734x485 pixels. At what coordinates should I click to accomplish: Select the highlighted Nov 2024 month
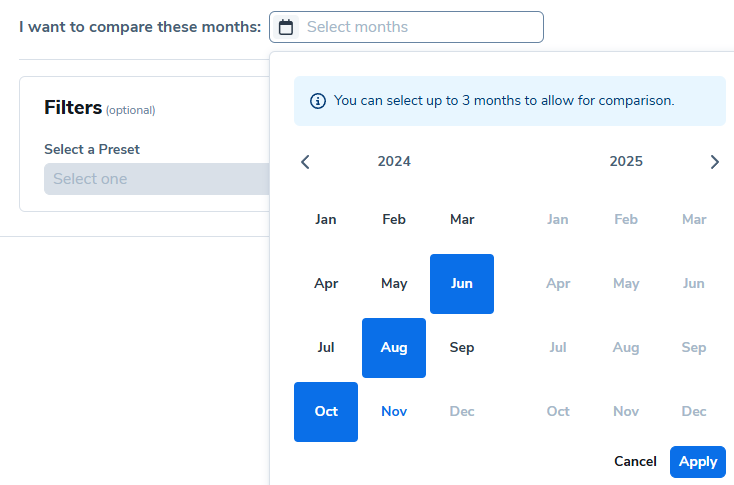pyautogui.click(x=394, y=412)
